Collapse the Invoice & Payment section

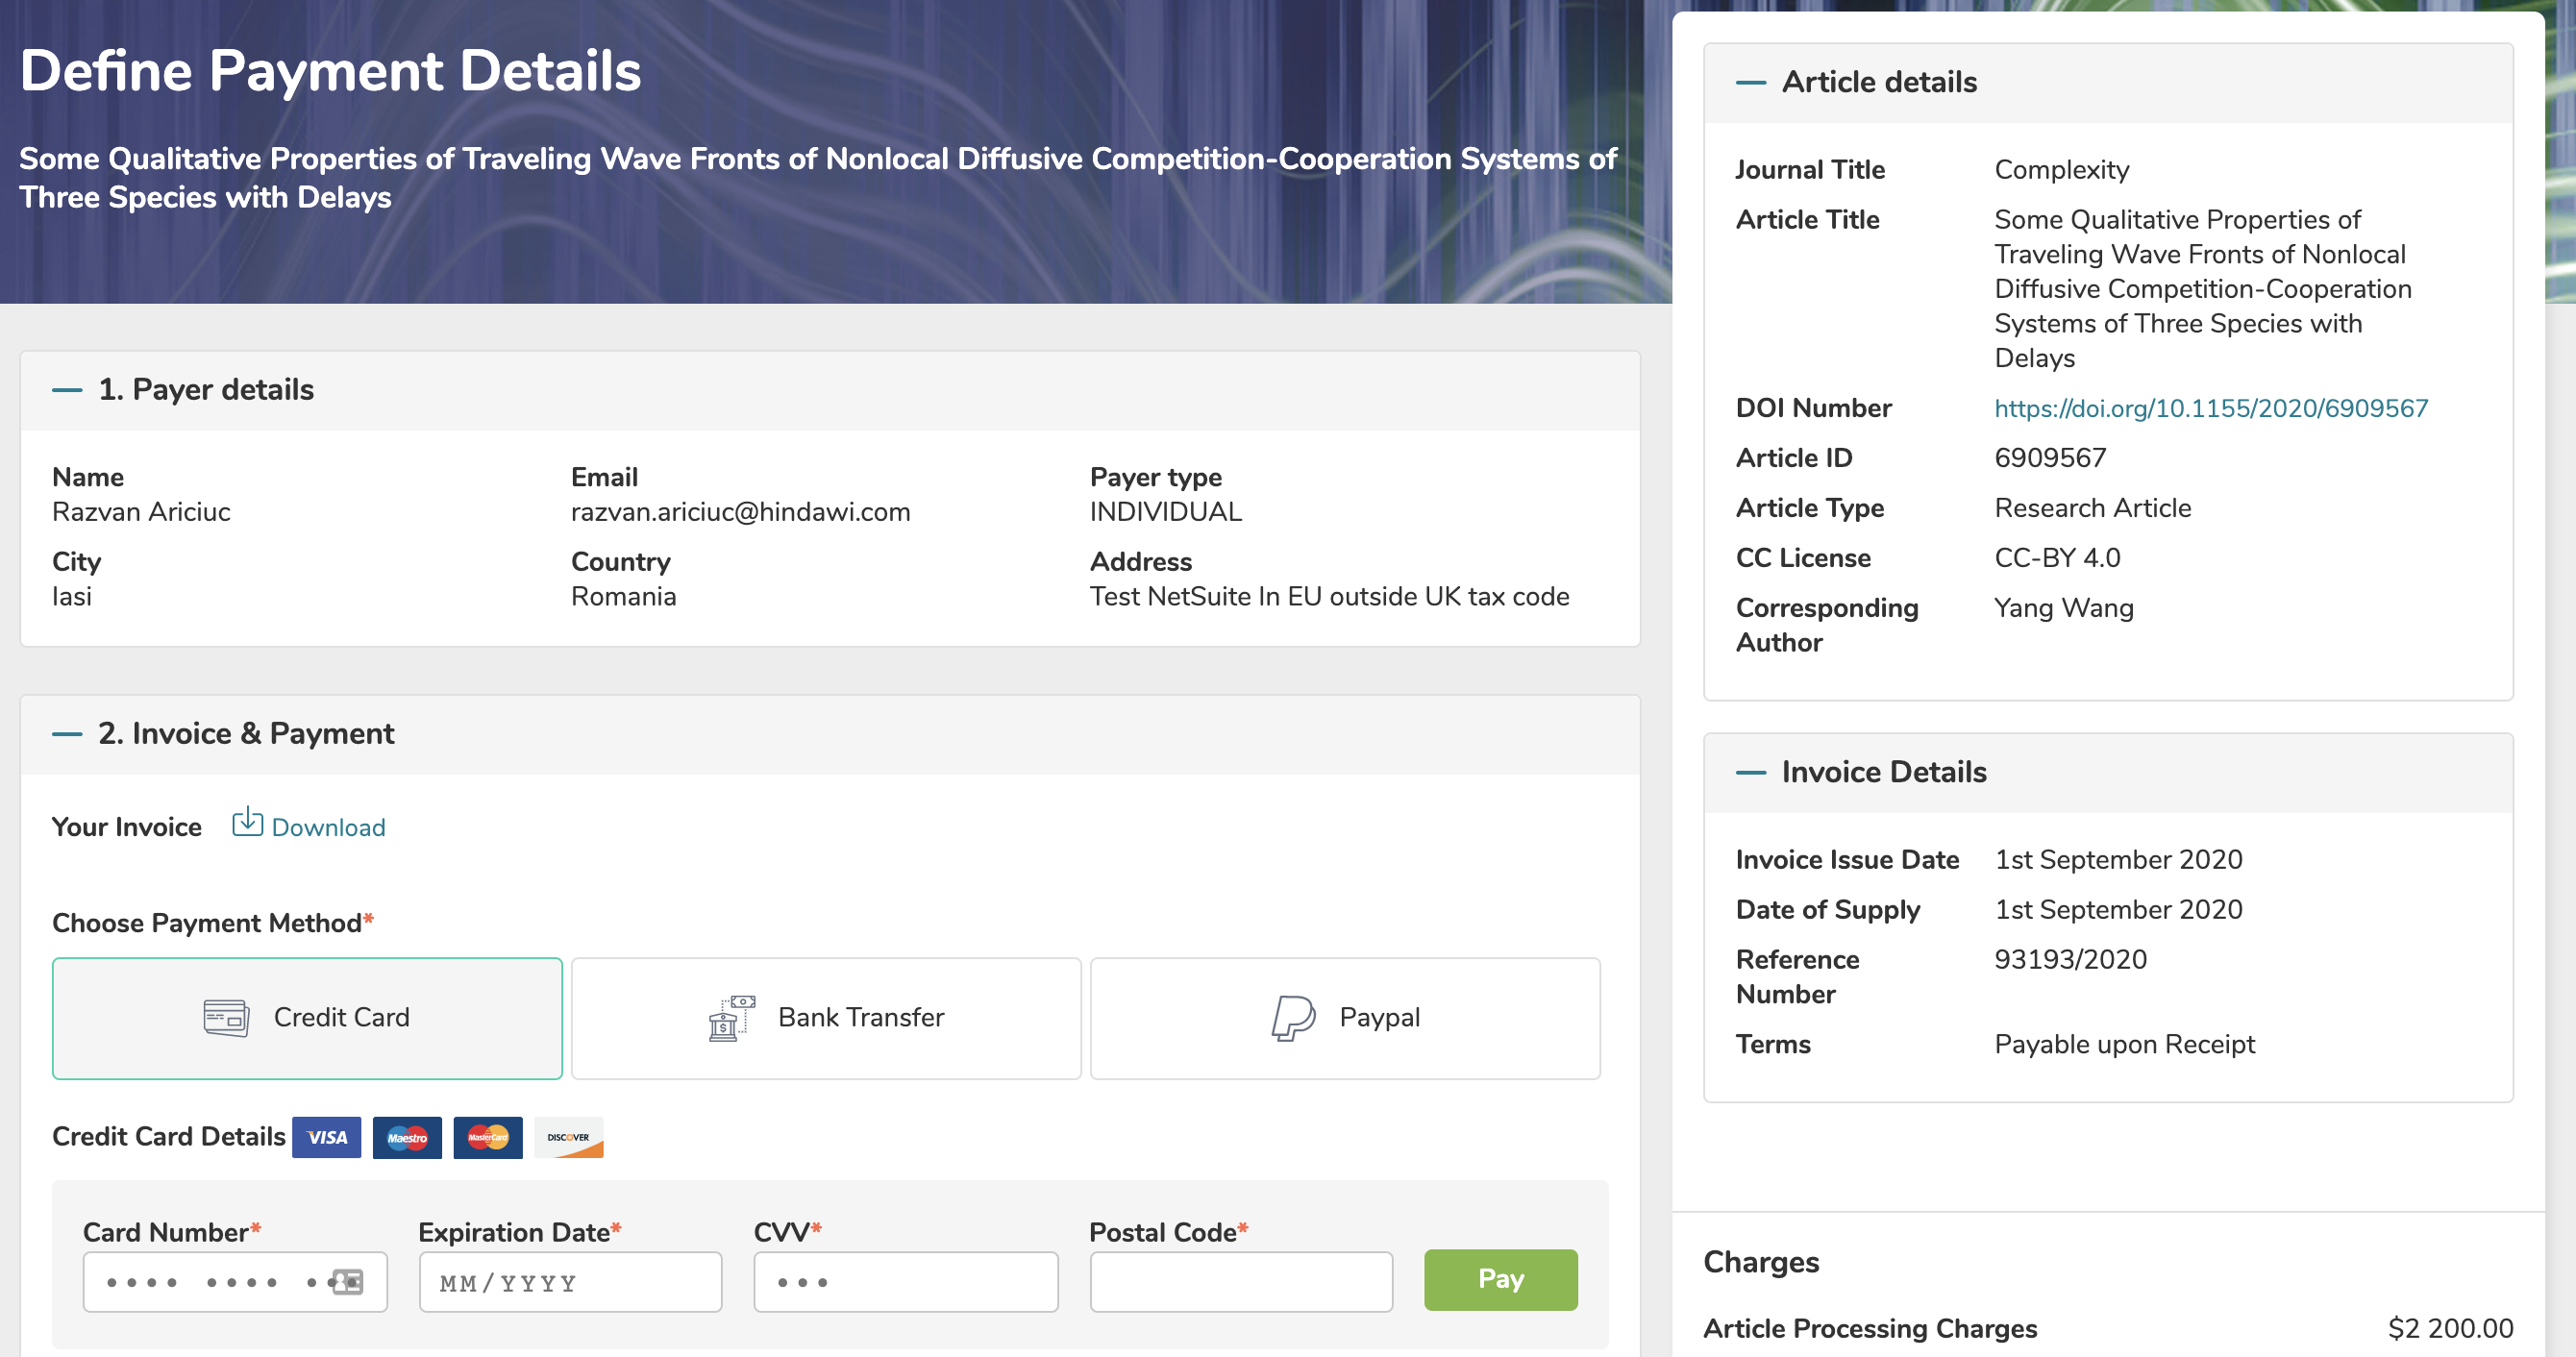(x=67, y=734)
